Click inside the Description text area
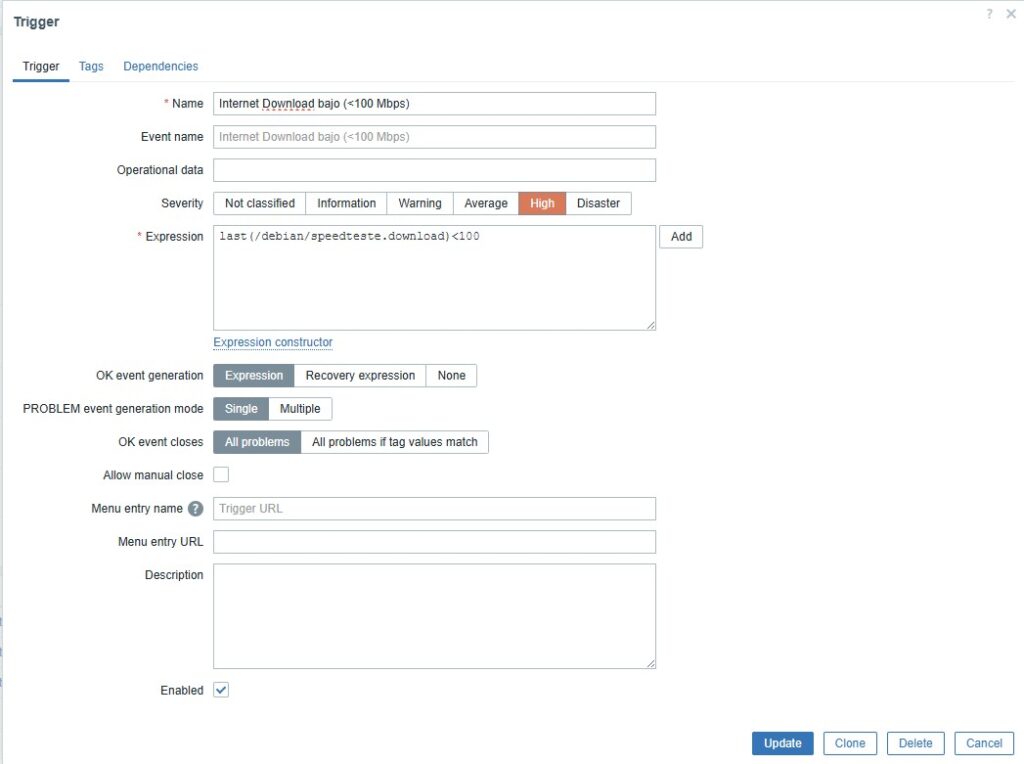 coord(434,615)
